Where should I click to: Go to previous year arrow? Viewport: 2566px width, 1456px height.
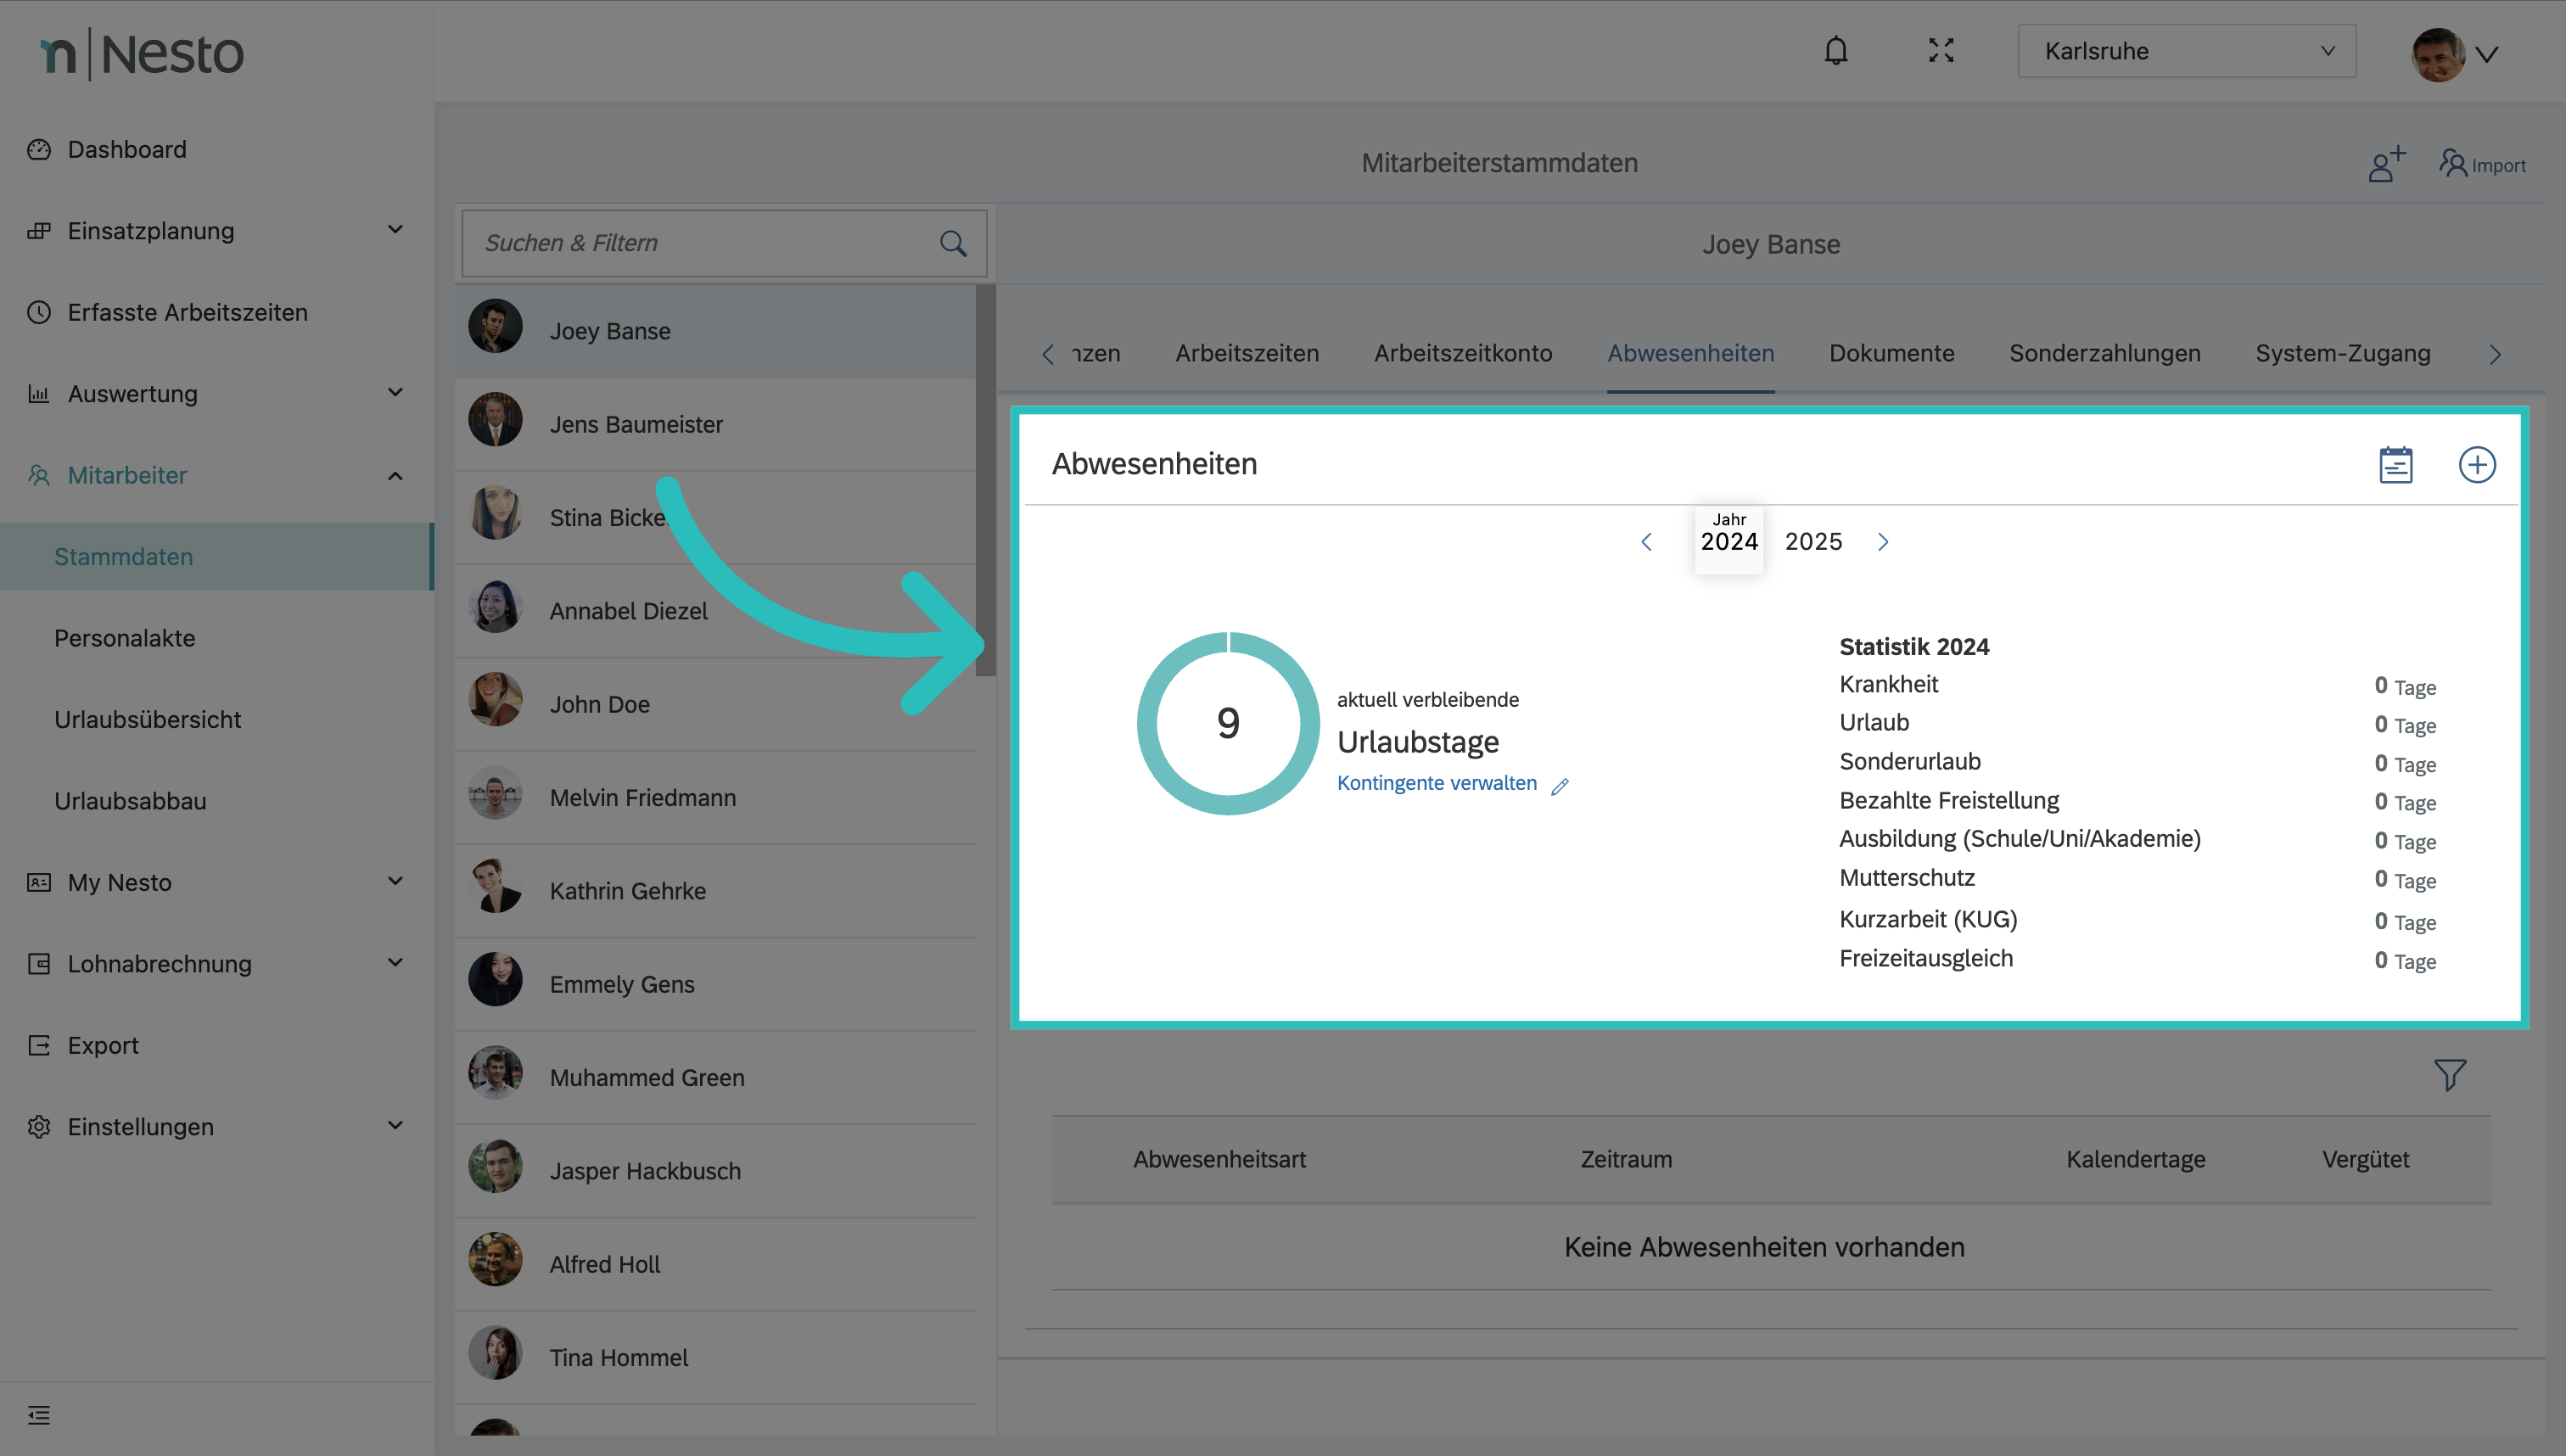tap(1646, 542)
